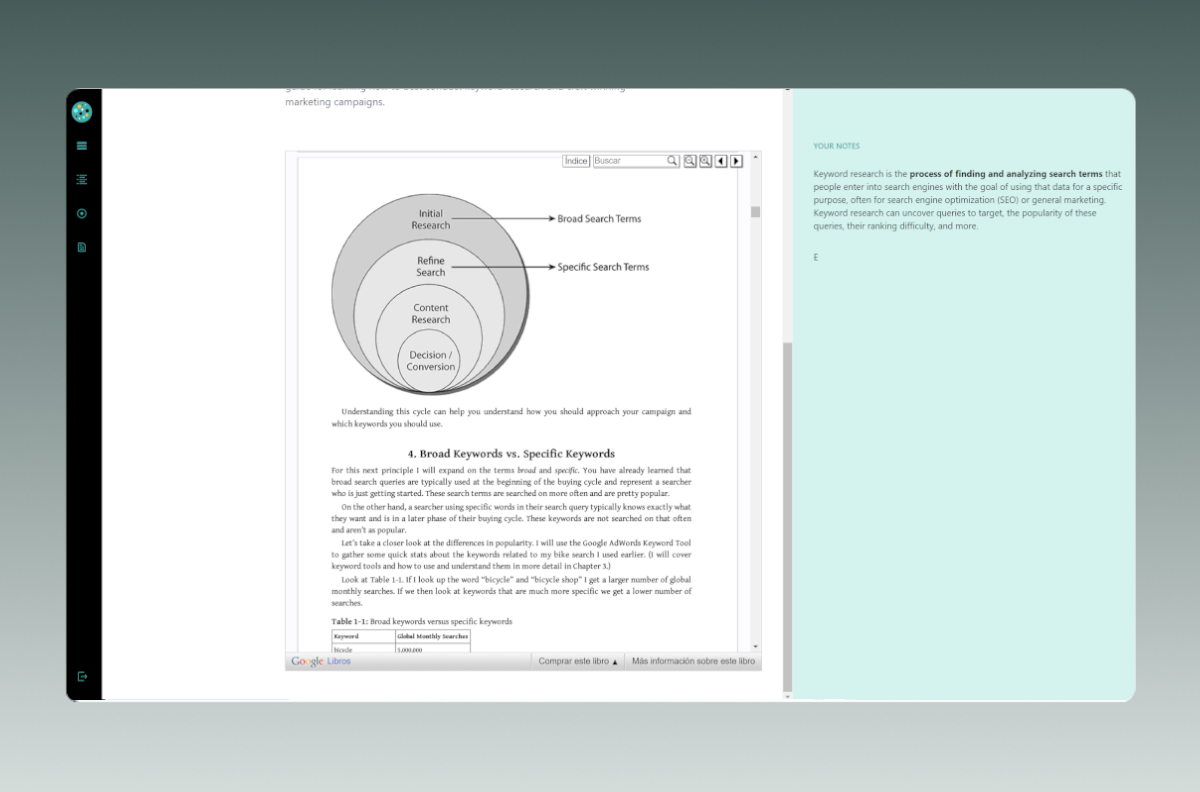Click the YOUR NOTES heading
This screenshot has width=1200, height=792.
pyautogui.click(x=836, y=146)
